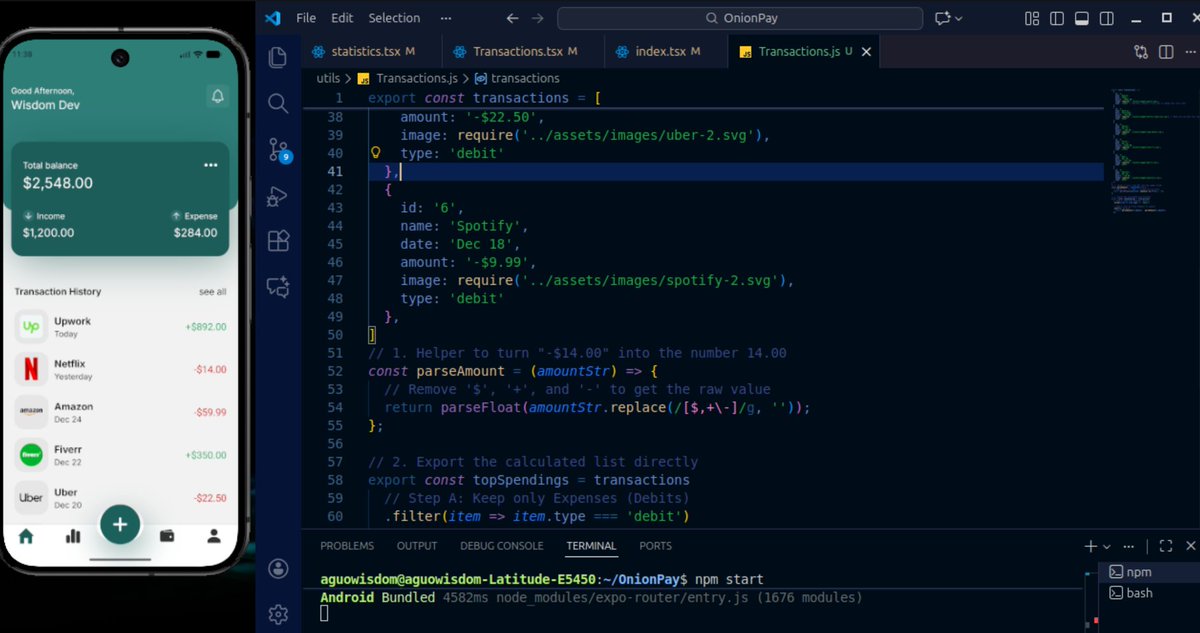Tap the notification bell in phone app
Screen dimensions: 1200x633
(x=217, y=96)
